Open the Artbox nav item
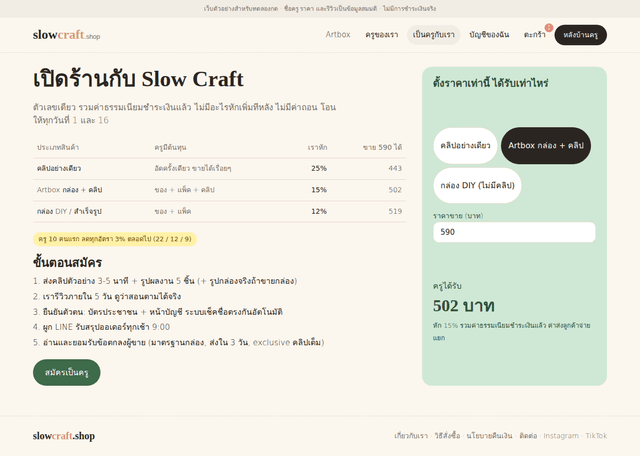Screen dimensions: 640x456 [x=338, y=35]
